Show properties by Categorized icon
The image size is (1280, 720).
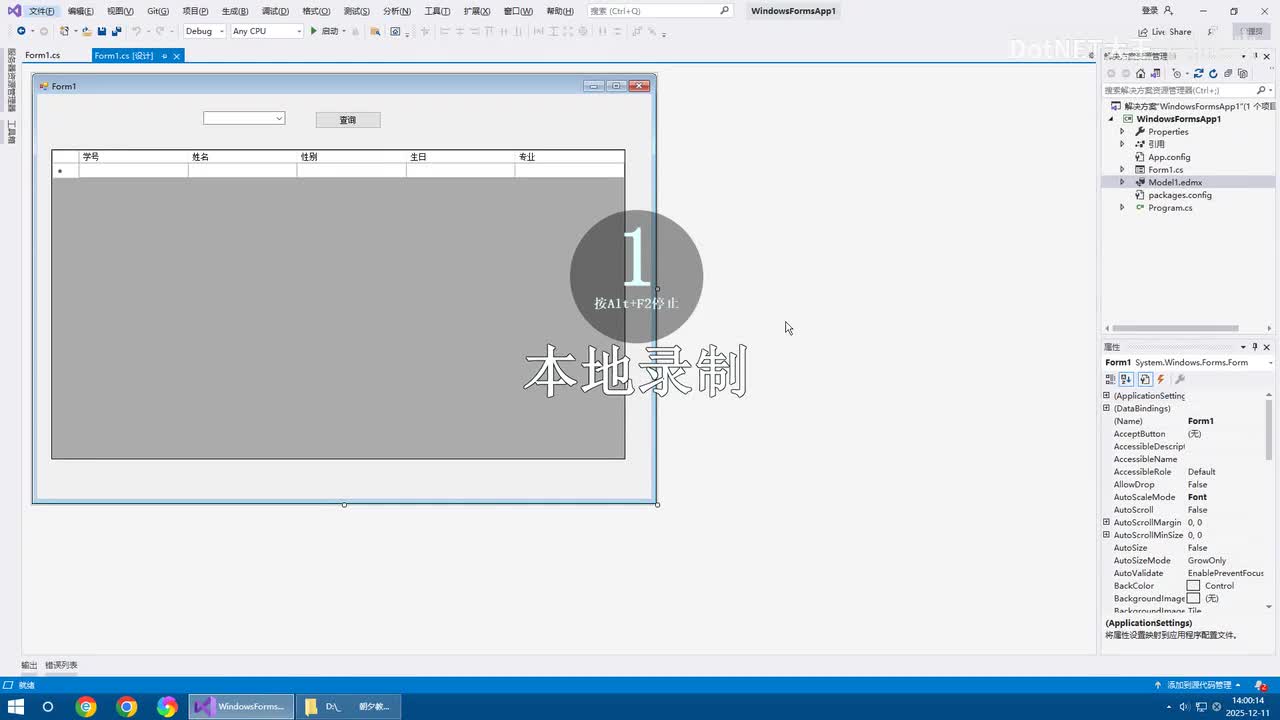tap(1110, 379)
